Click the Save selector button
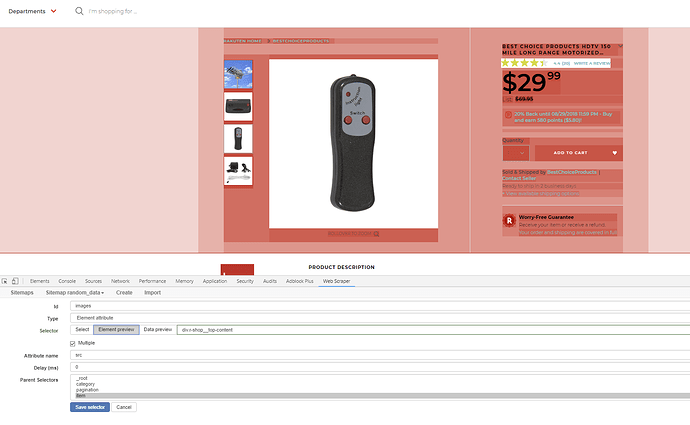 tap(90, 407)
